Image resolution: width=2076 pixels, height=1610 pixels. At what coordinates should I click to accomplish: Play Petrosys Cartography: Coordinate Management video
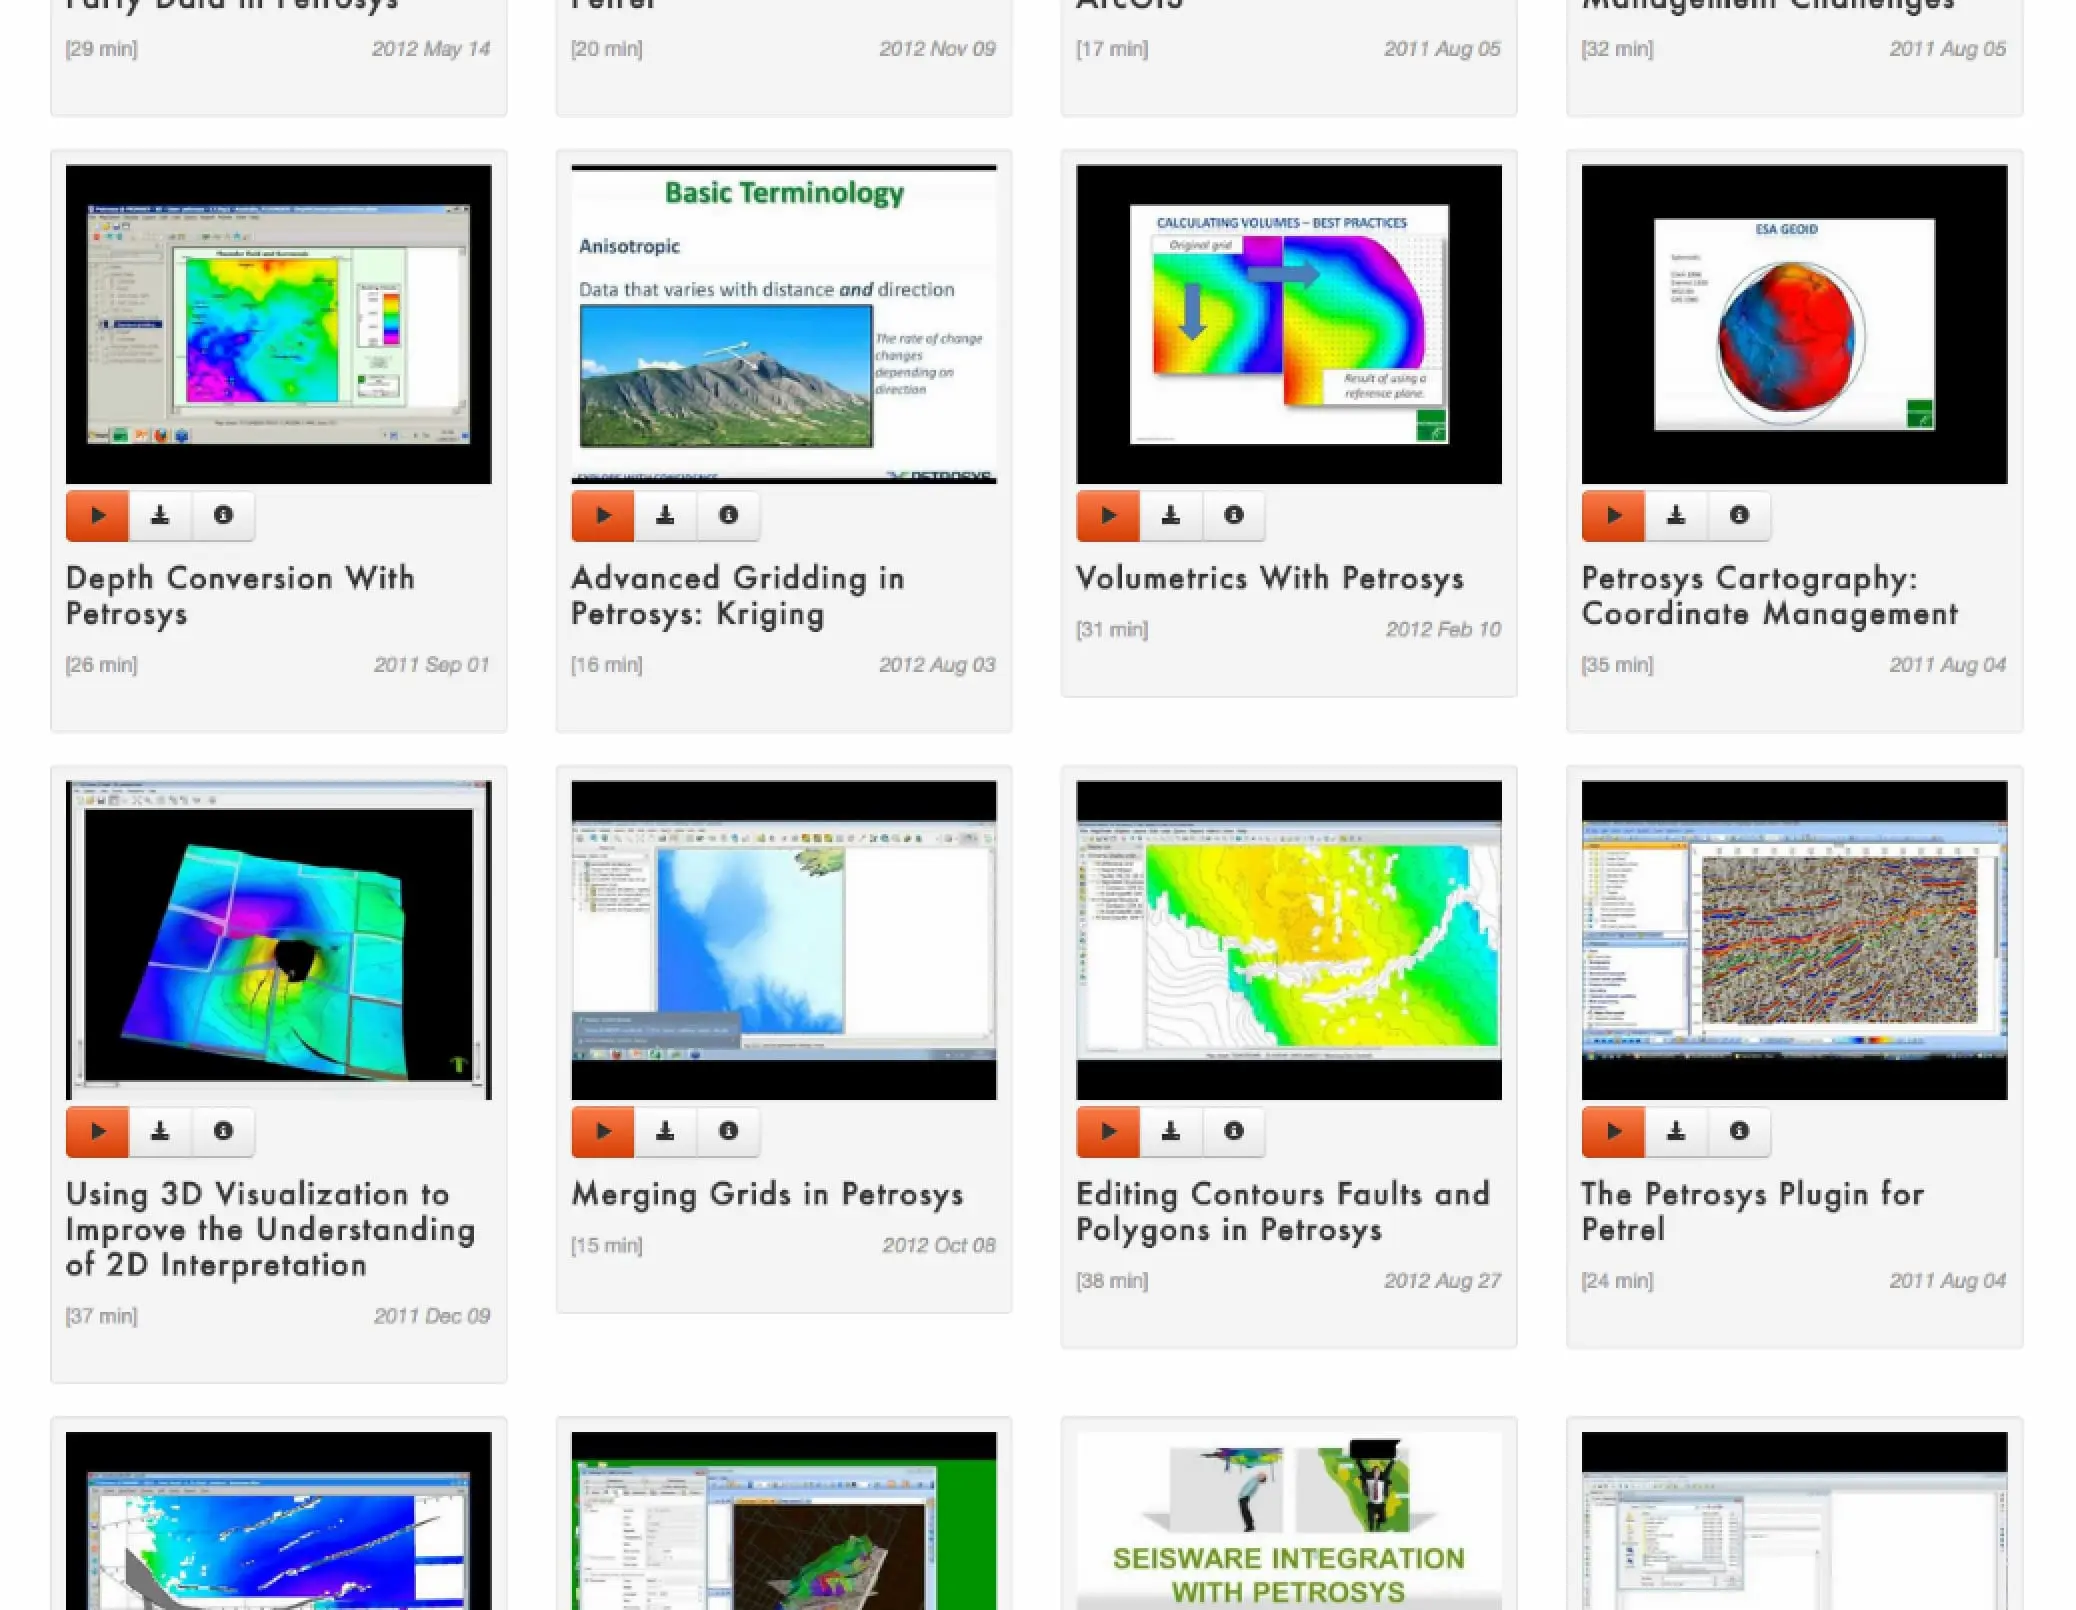coord(1613,516)
